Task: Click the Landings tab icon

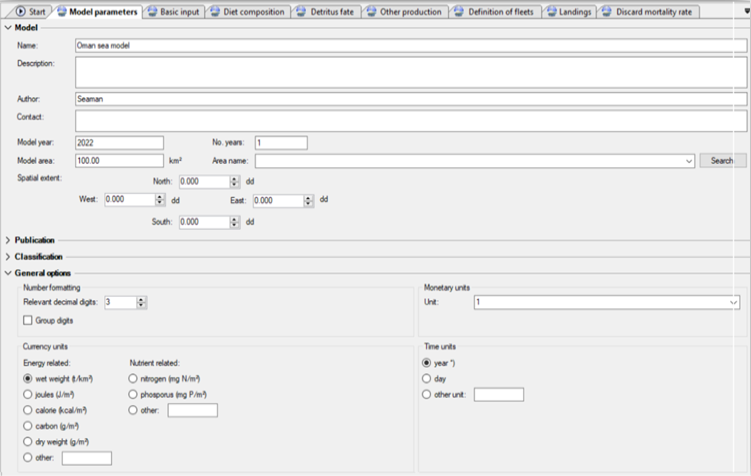Action: coord(552,11)
